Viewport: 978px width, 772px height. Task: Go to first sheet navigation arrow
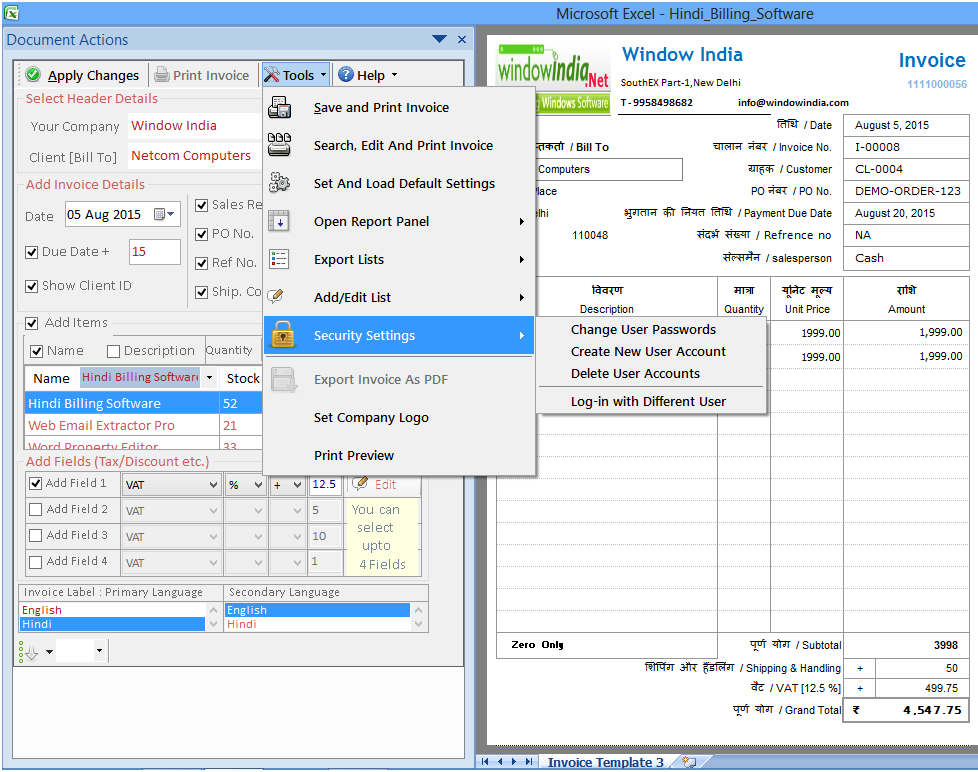coord(485,761)
